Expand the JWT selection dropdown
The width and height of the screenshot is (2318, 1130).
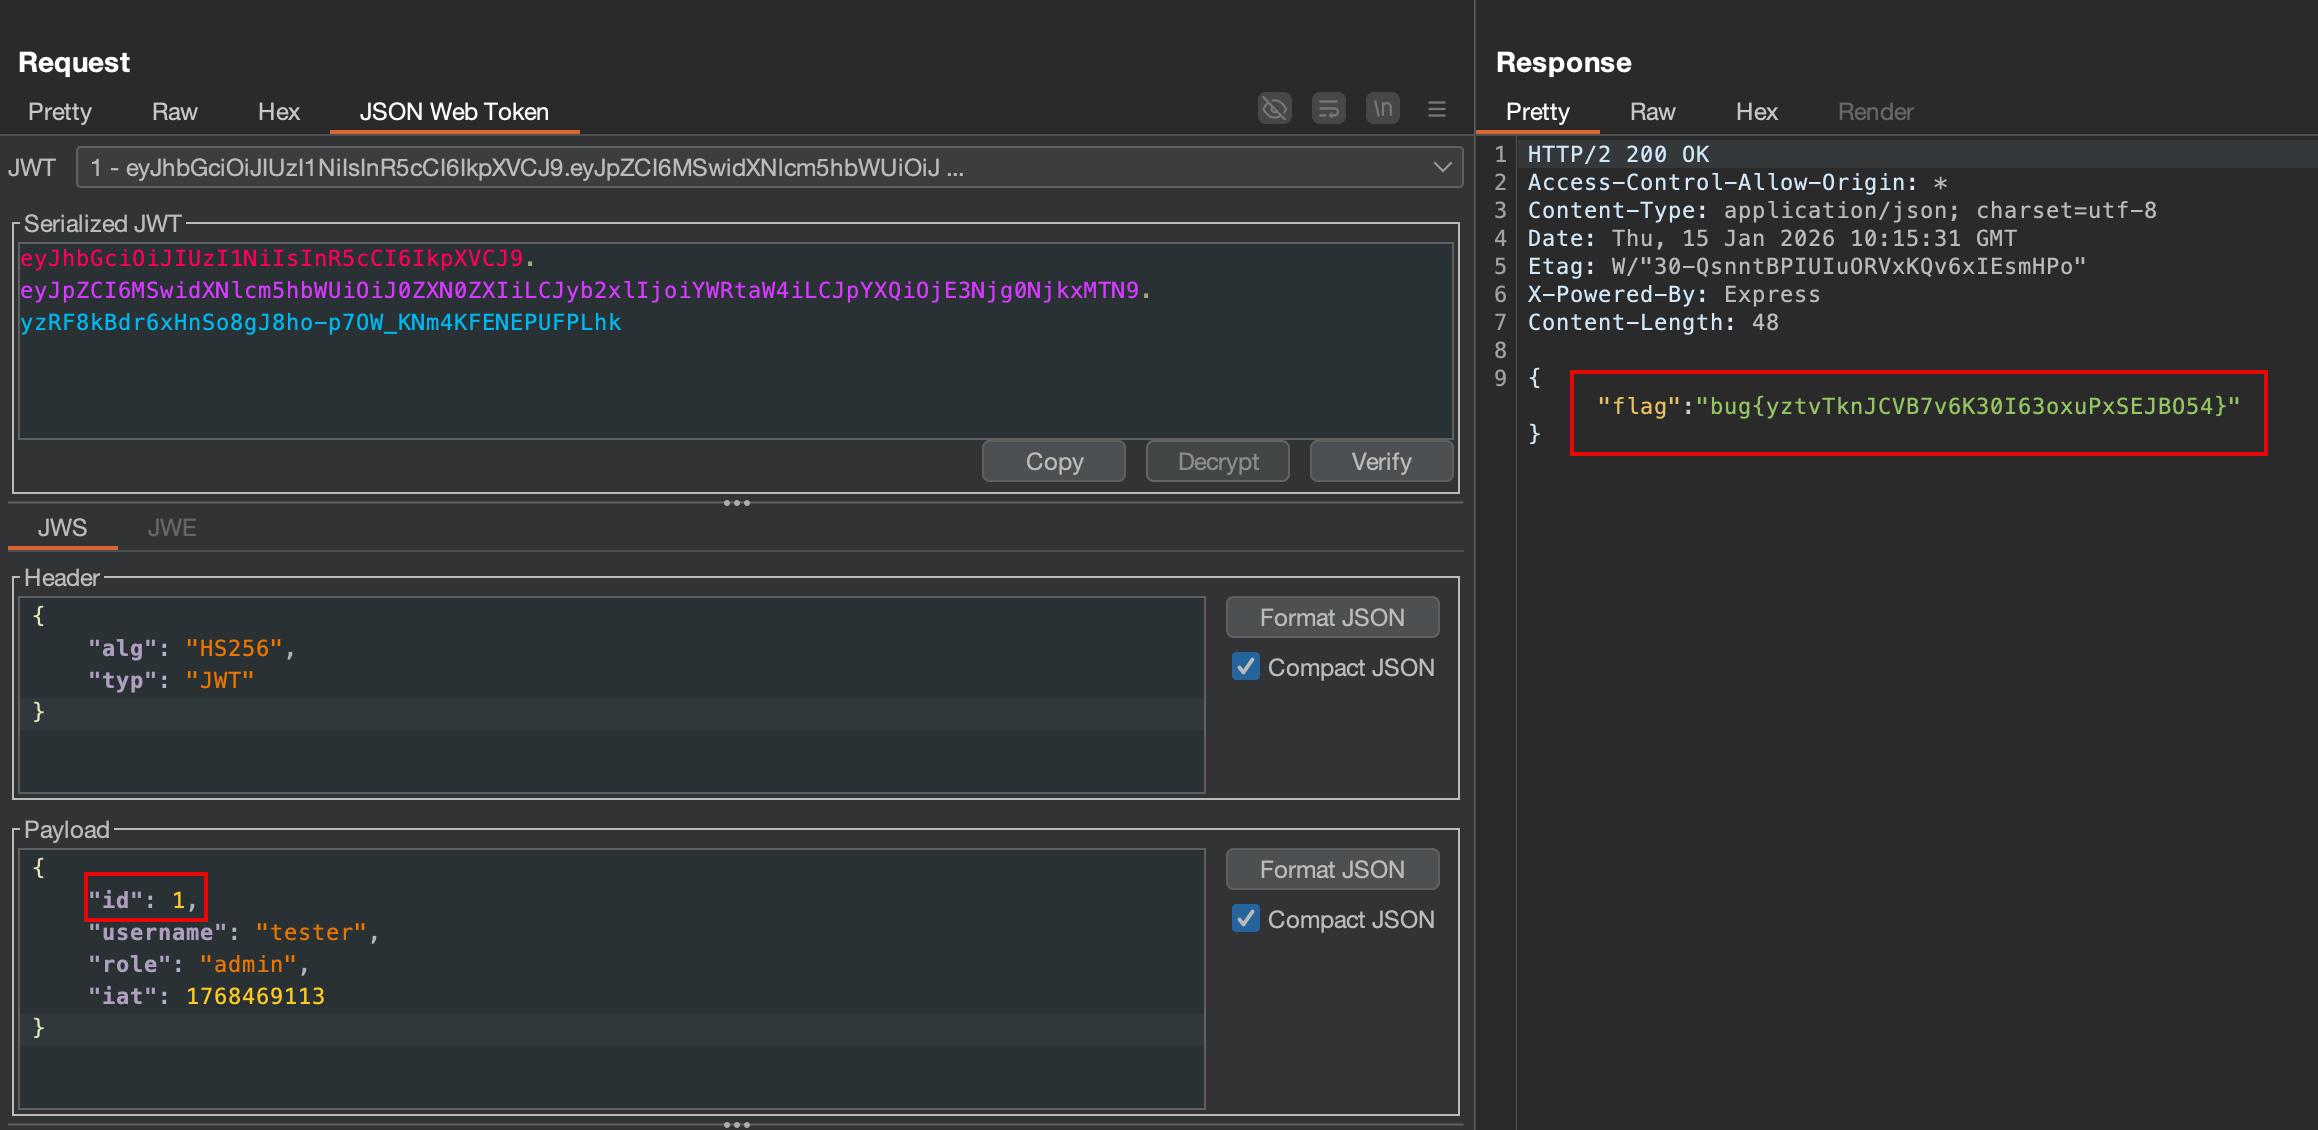coord(1441,168)
